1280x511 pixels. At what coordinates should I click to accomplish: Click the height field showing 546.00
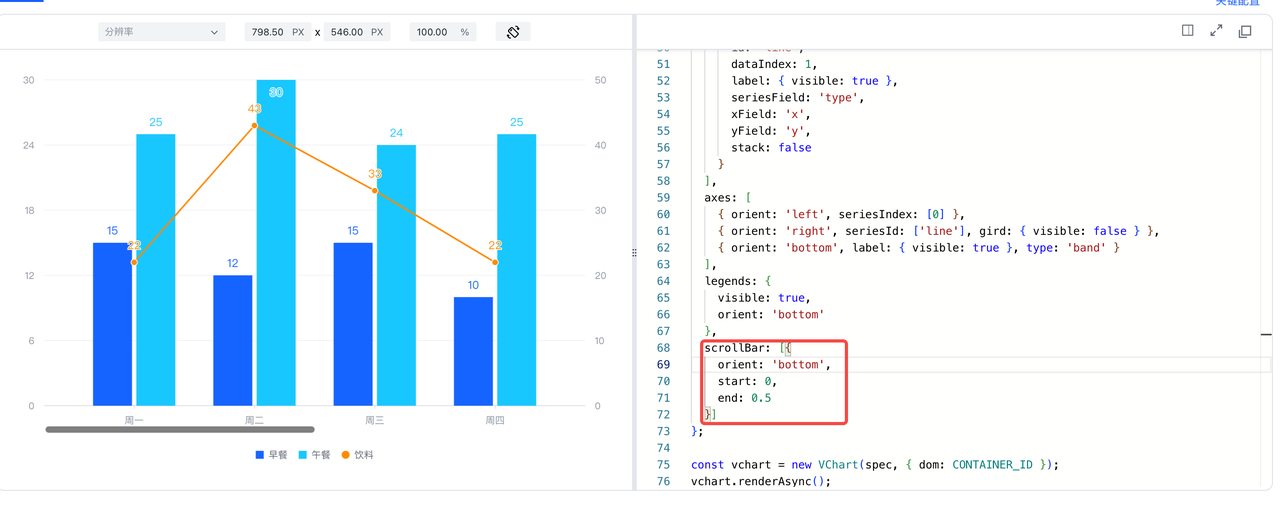click(x=347, y=32)
